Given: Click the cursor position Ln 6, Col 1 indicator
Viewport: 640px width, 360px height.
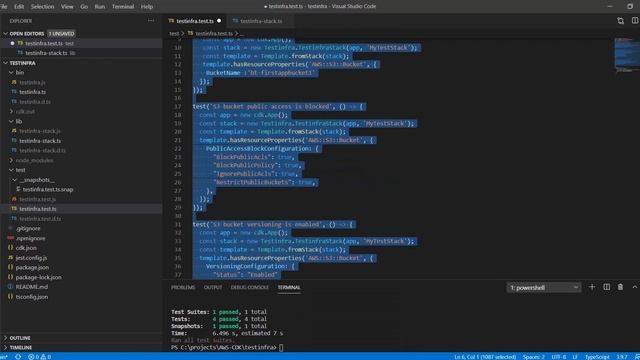Looking at the screenshot, I should [485, 357].
